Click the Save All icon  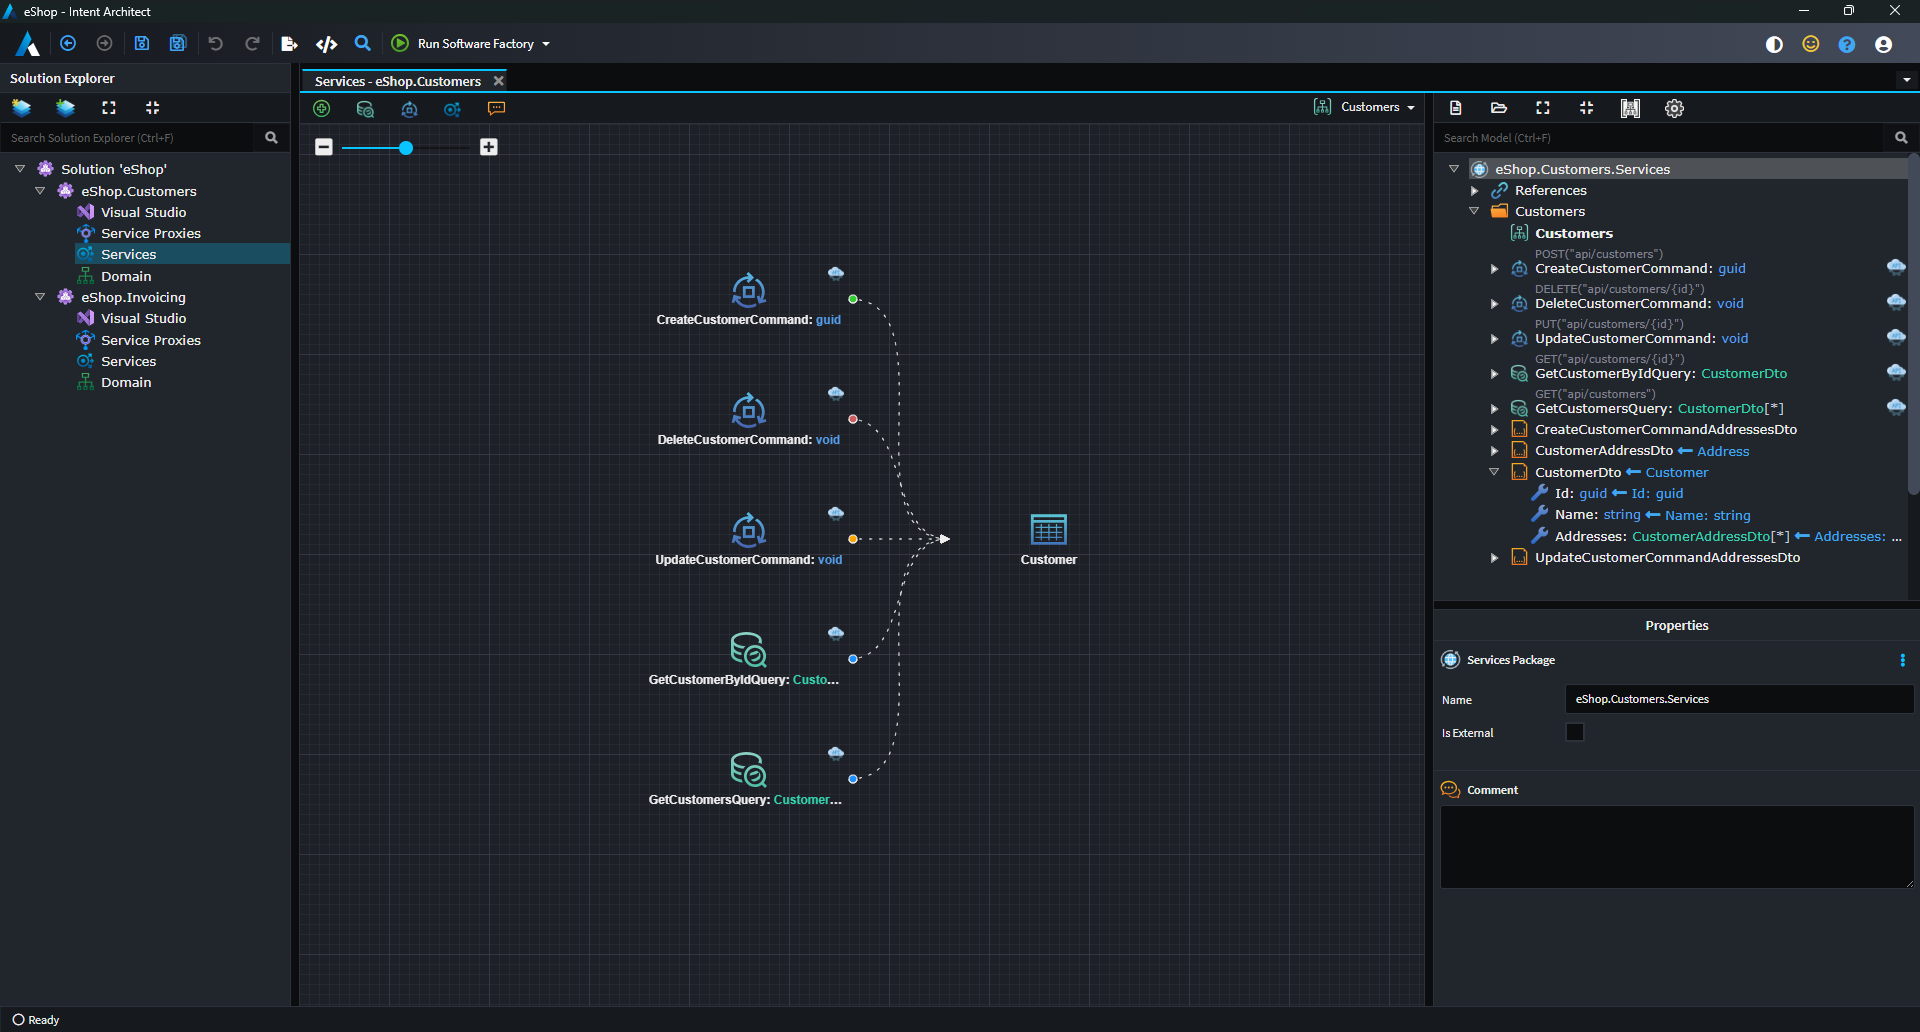click(x=178, y=44)
